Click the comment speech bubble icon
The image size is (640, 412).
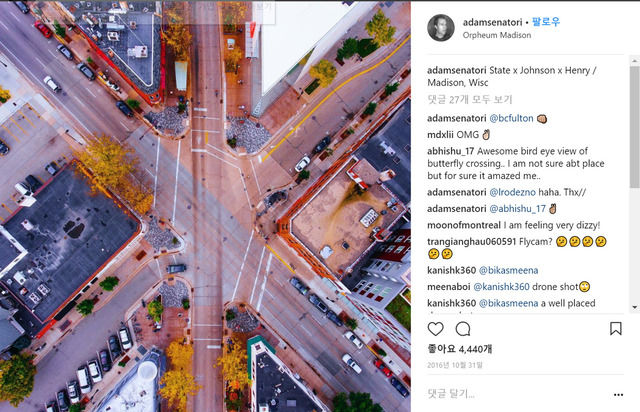click(x=463, y=329)
